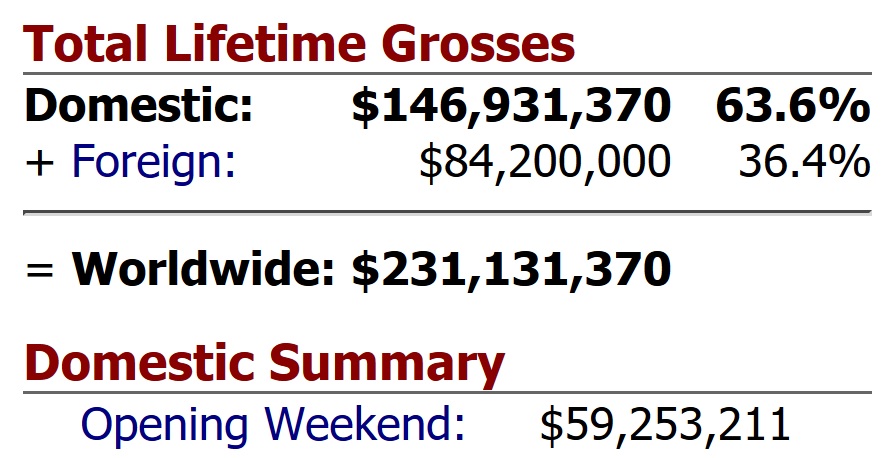
Task: Click the opening weekend amount $59,253,211
Action: click(665, 424)
